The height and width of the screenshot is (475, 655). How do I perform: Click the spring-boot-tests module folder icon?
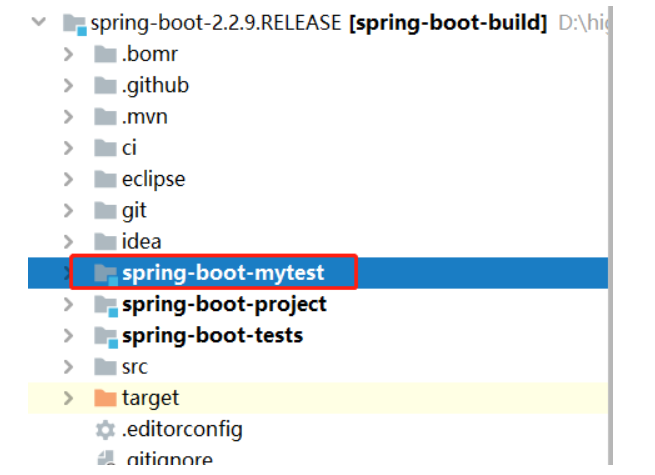click(x=106, y=337)
